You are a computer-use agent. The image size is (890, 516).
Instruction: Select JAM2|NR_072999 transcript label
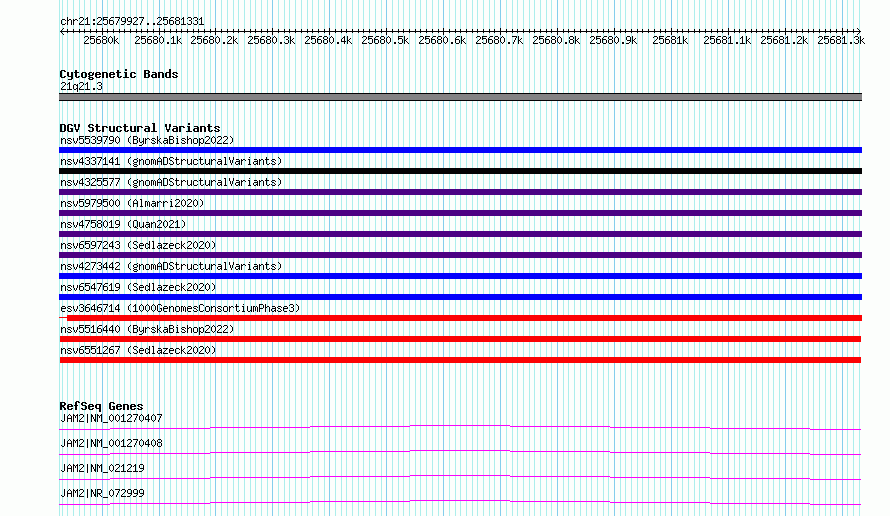pos(102,493)
